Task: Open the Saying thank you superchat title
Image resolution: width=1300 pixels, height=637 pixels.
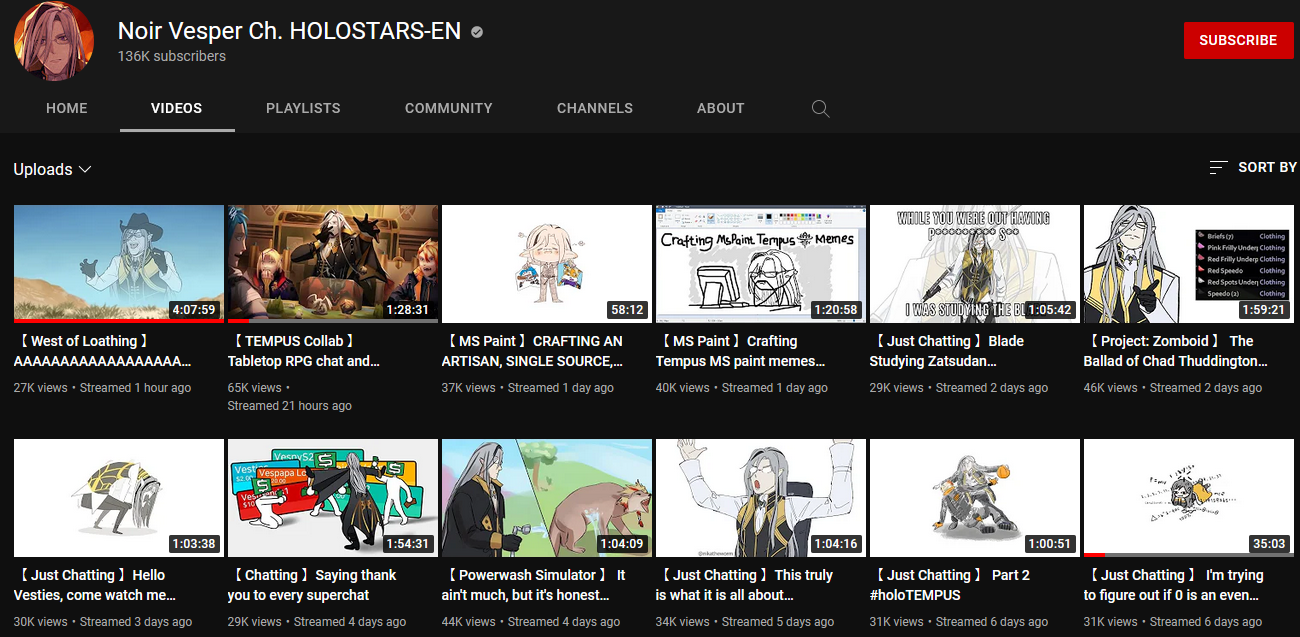Action: point(312,585)
